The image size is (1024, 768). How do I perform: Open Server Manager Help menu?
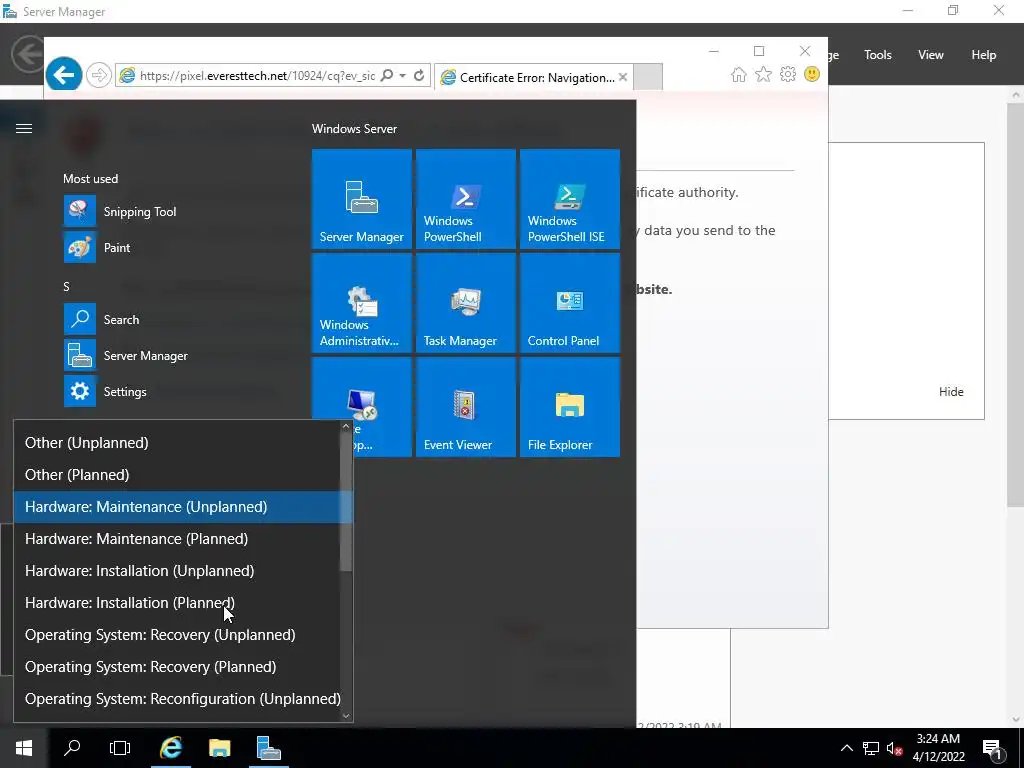click(x=984, y=55)
